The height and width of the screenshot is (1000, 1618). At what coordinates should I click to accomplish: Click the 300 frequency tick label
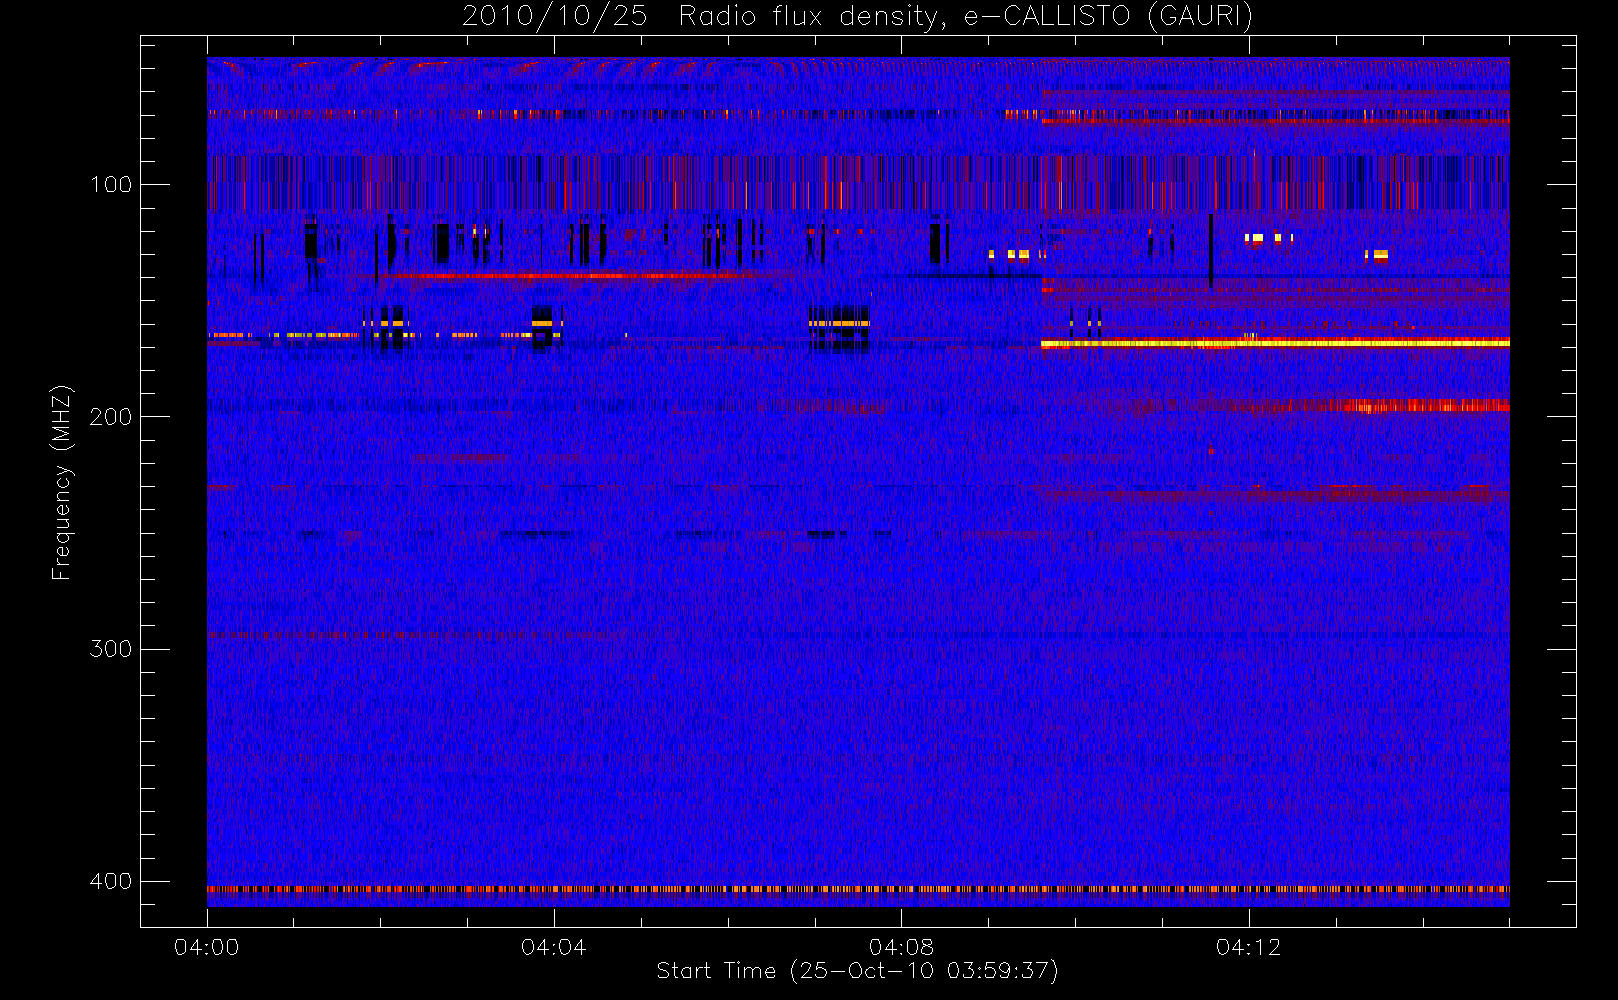pos(111,648)
